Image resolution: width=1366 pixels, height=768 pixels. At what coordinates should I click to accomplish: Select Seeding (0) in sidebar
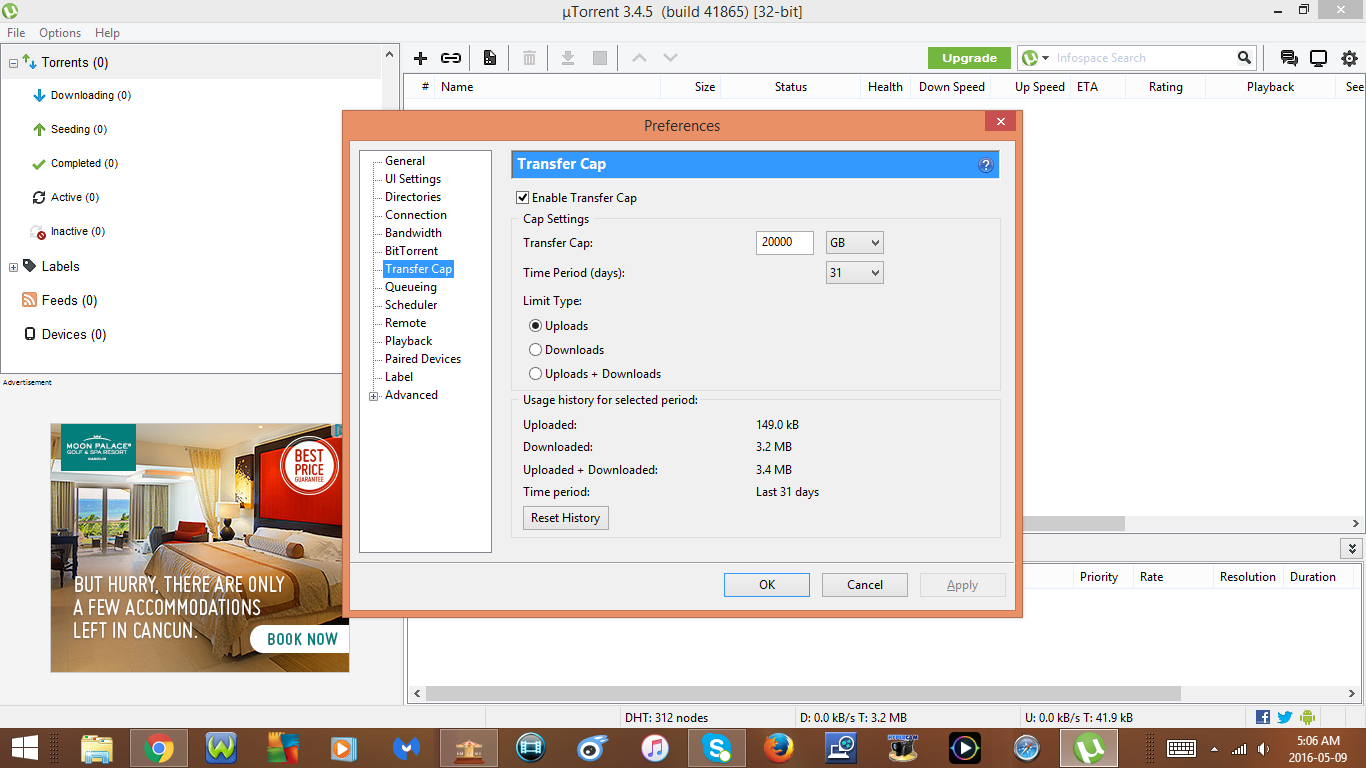click(x=69, y=130)
